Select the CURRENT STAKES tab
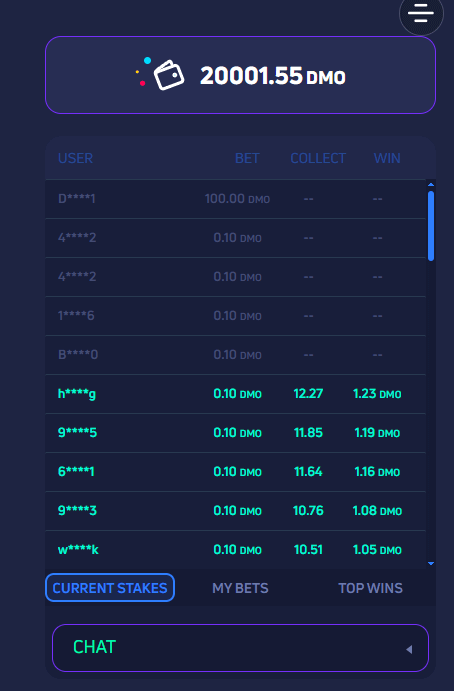454x691 pixels. coord(110,587)
